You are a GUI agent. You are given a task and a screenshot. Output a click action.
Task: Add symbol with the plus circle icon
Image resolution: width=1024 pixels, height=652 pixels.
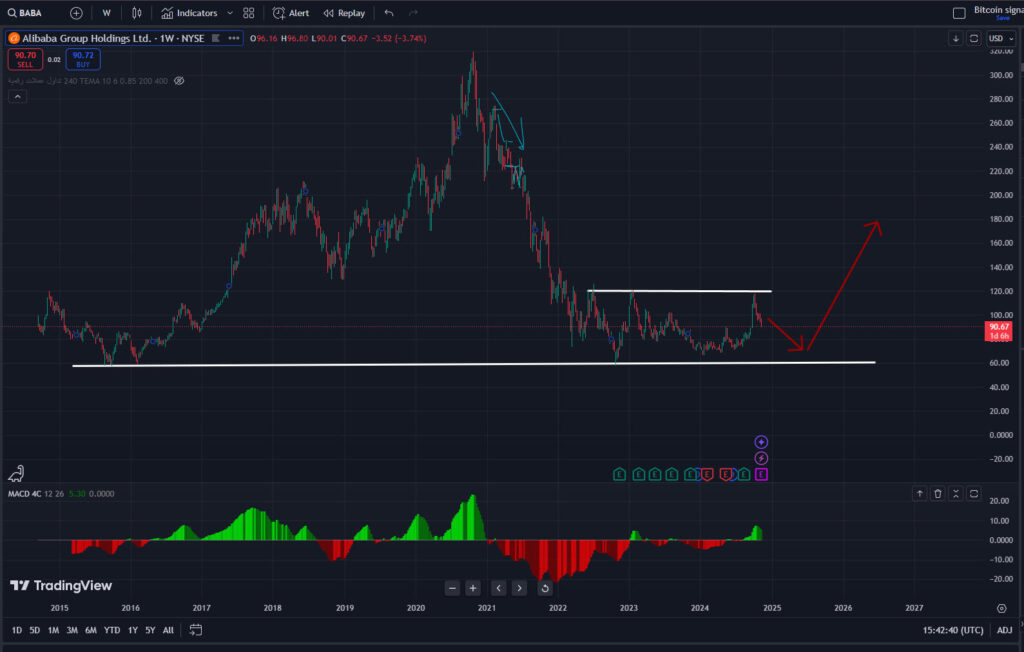tap(76, 13)
